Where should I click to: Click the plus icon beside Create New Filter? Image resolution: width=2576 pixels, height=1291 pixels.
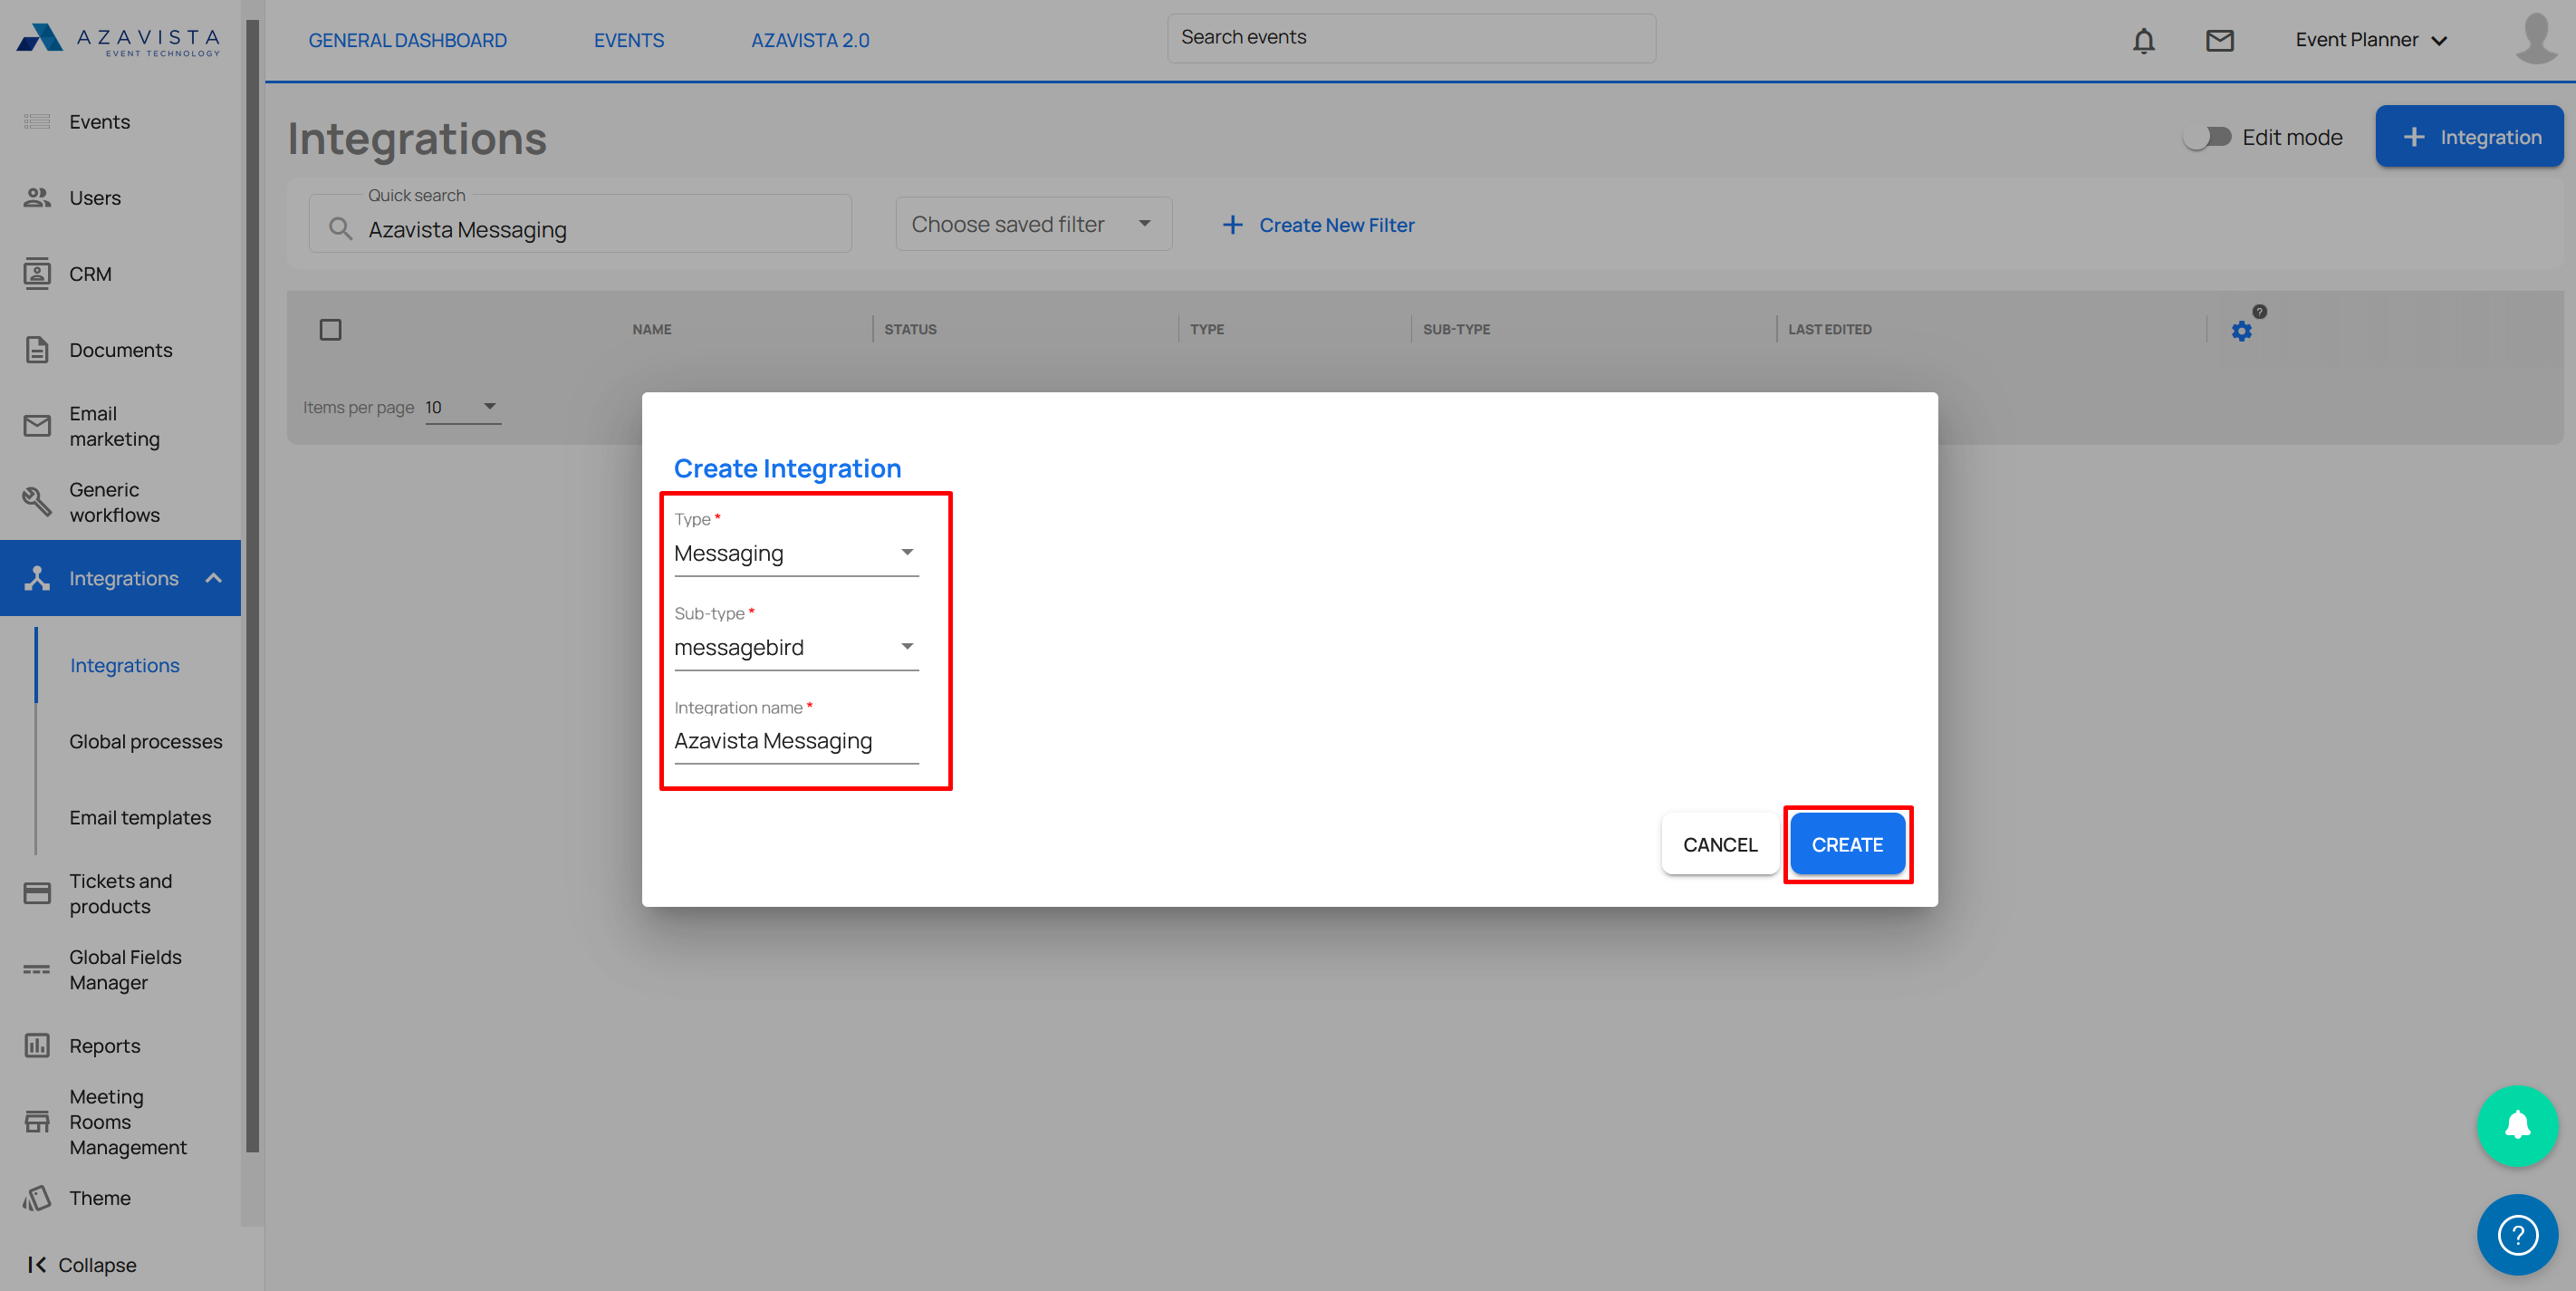tap(1232, 225)
